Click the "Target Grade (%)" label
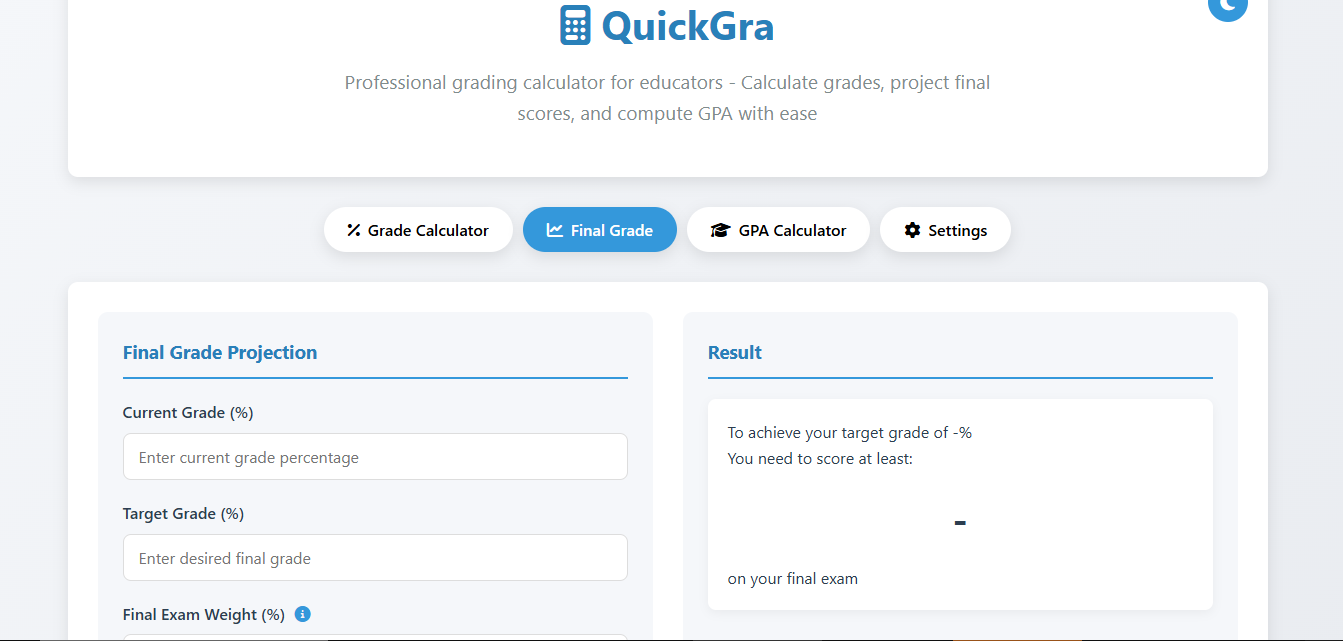The height and width of the screenshot is (641, 1343). [x=183, y=514]
